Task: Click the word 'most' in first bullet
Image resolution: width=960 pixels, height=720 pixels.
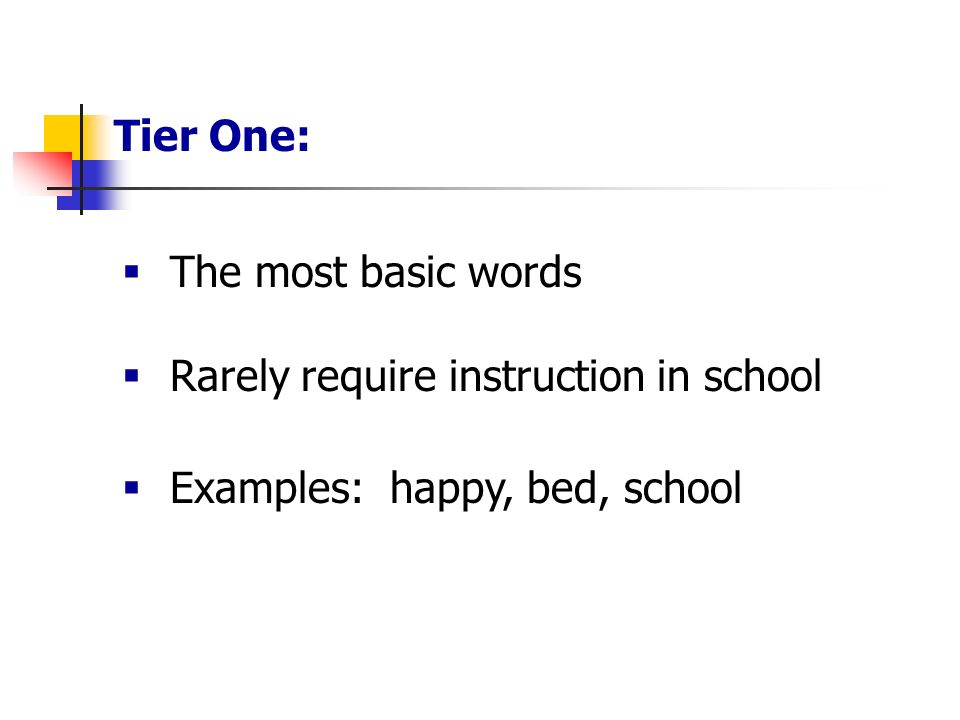Action: (301, 273)
